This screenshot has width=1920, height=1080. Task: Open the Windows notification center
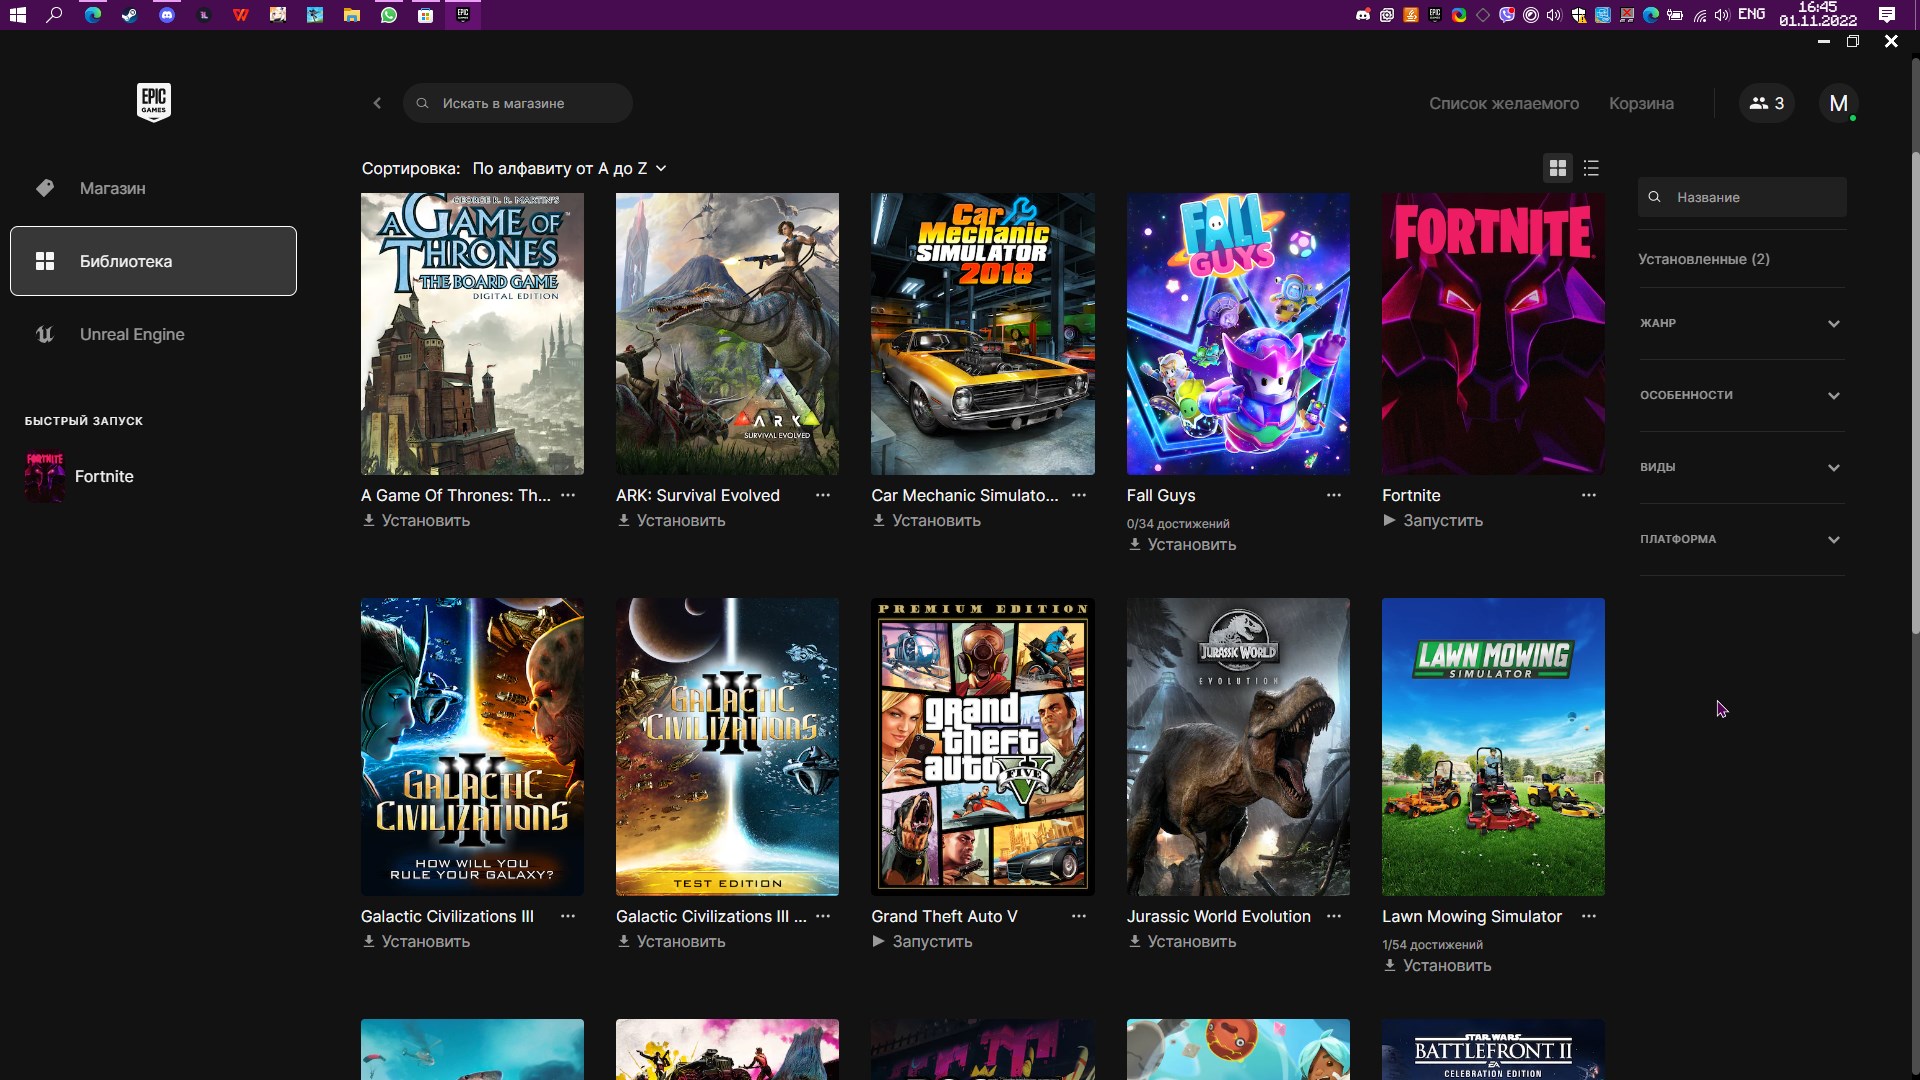coord(1886,15)
